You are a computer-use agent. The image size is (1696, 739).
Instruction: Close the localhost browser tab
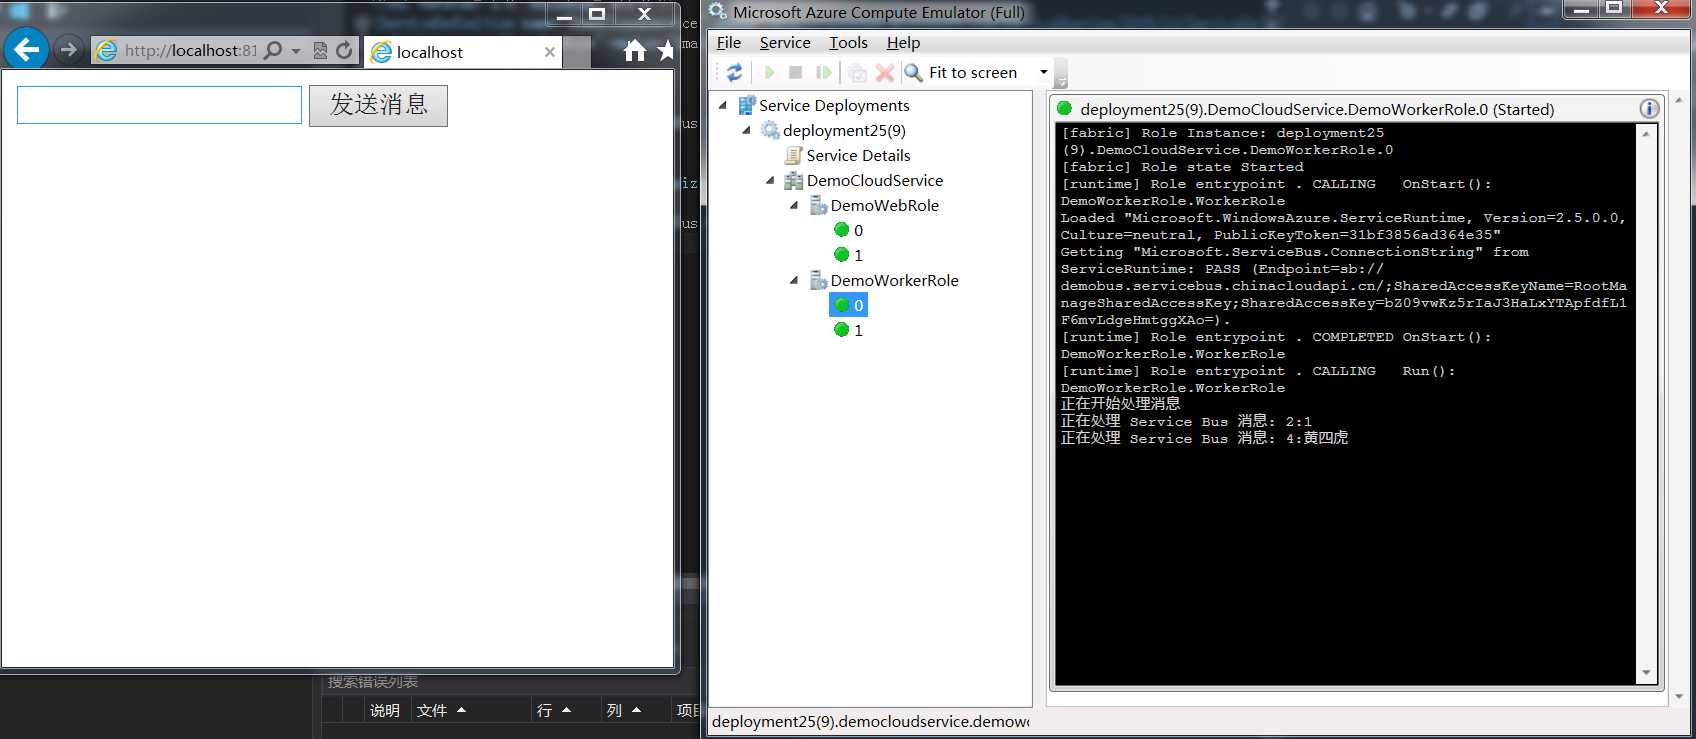549,52
